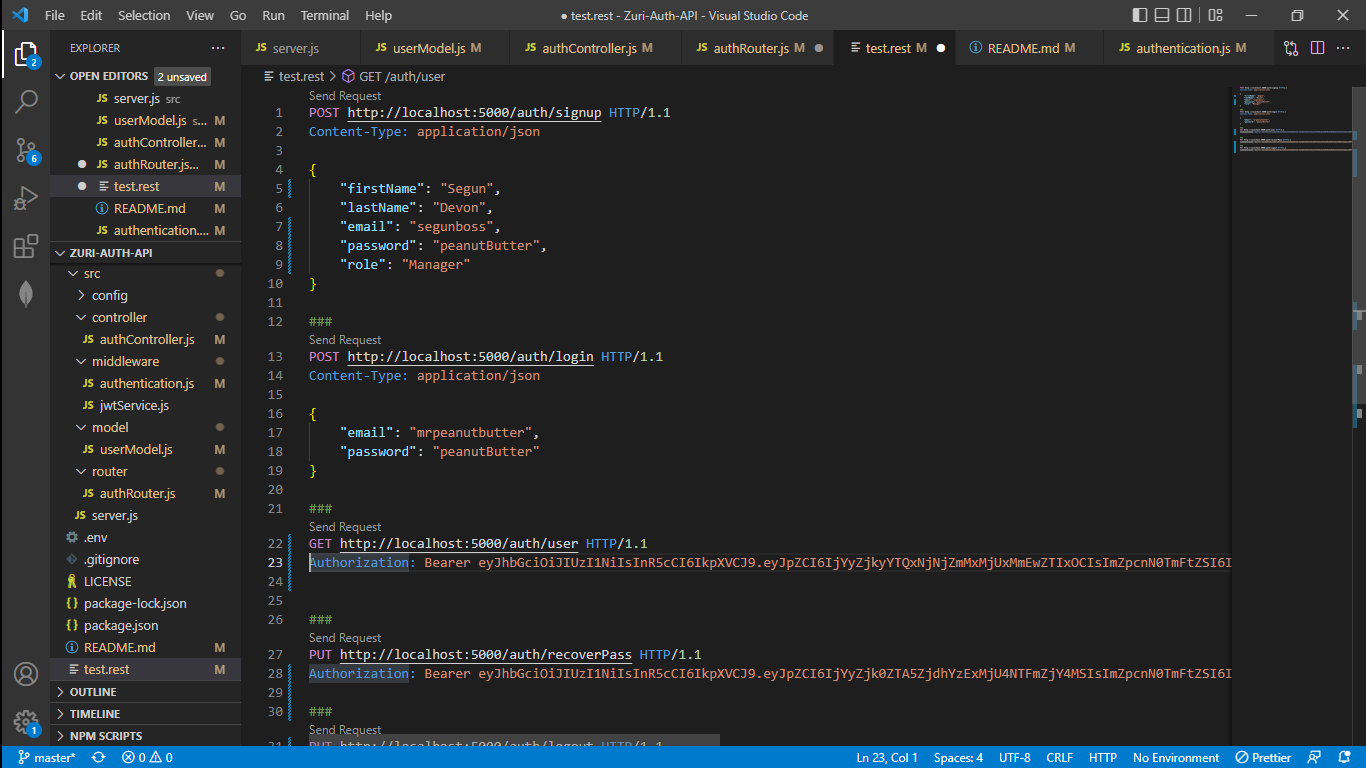Toggle the Panel visibility
1366x768 pixels.
pyautogui.click(x=1161, y=14)
